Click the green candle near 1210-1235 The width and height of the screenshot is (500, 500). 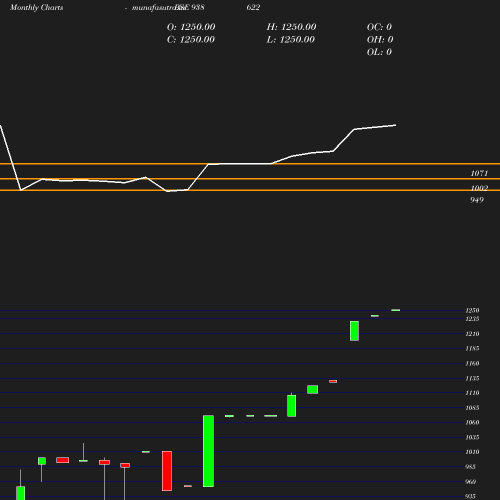354,331
